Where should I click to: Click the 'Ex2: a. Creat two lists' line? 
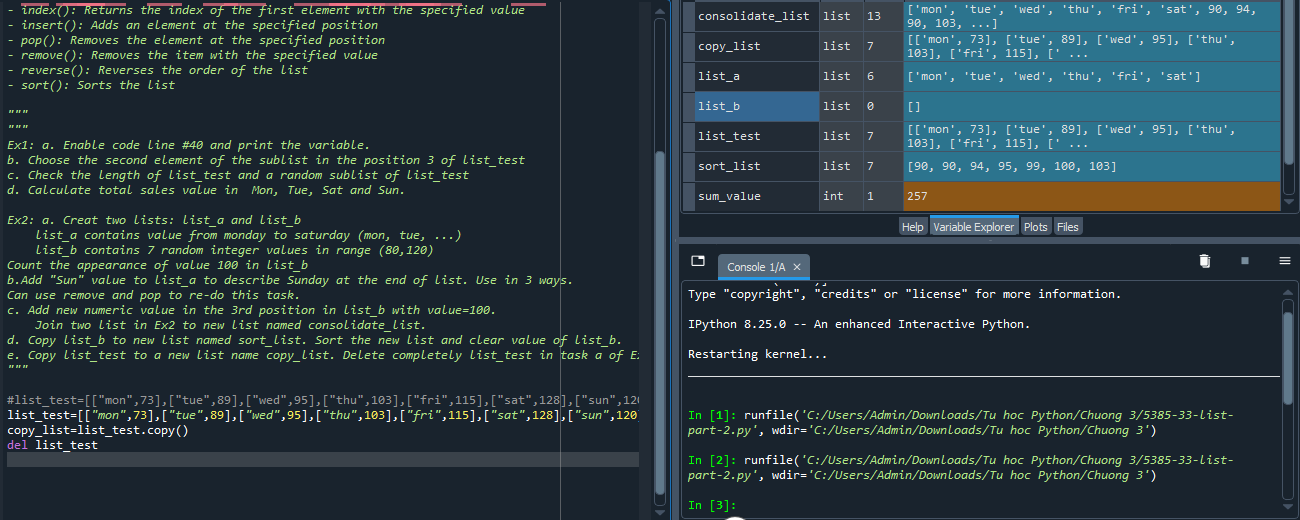pyautogui.click(x=154, y=220)
